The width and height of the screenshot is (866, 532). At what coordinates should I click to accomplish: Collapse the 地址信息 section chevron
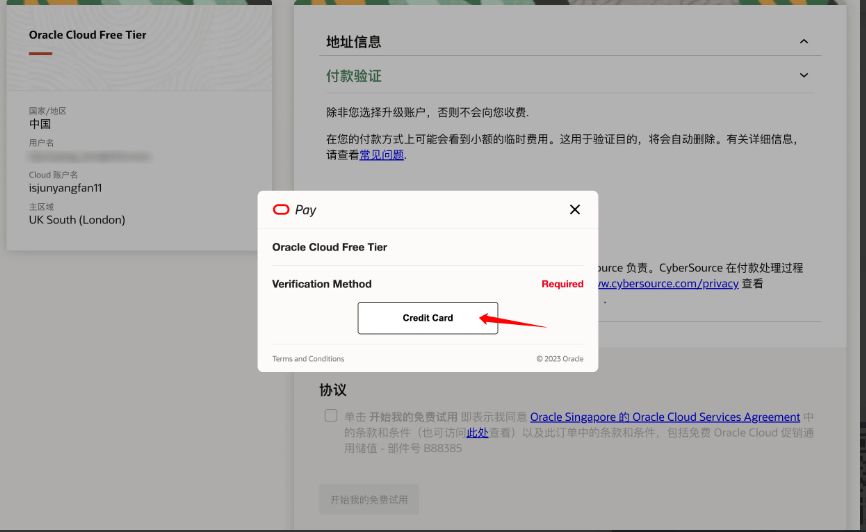(804, 41)
